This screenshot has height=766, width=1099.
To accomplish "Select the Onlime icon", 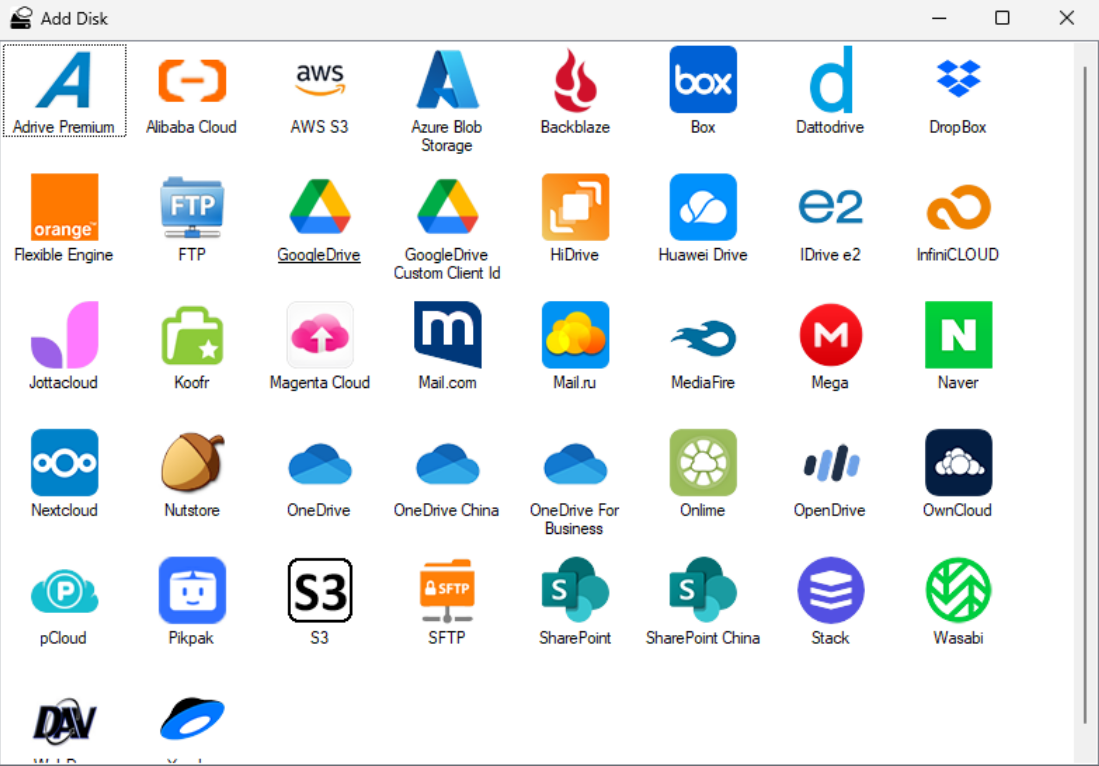I will pos(703,463).
